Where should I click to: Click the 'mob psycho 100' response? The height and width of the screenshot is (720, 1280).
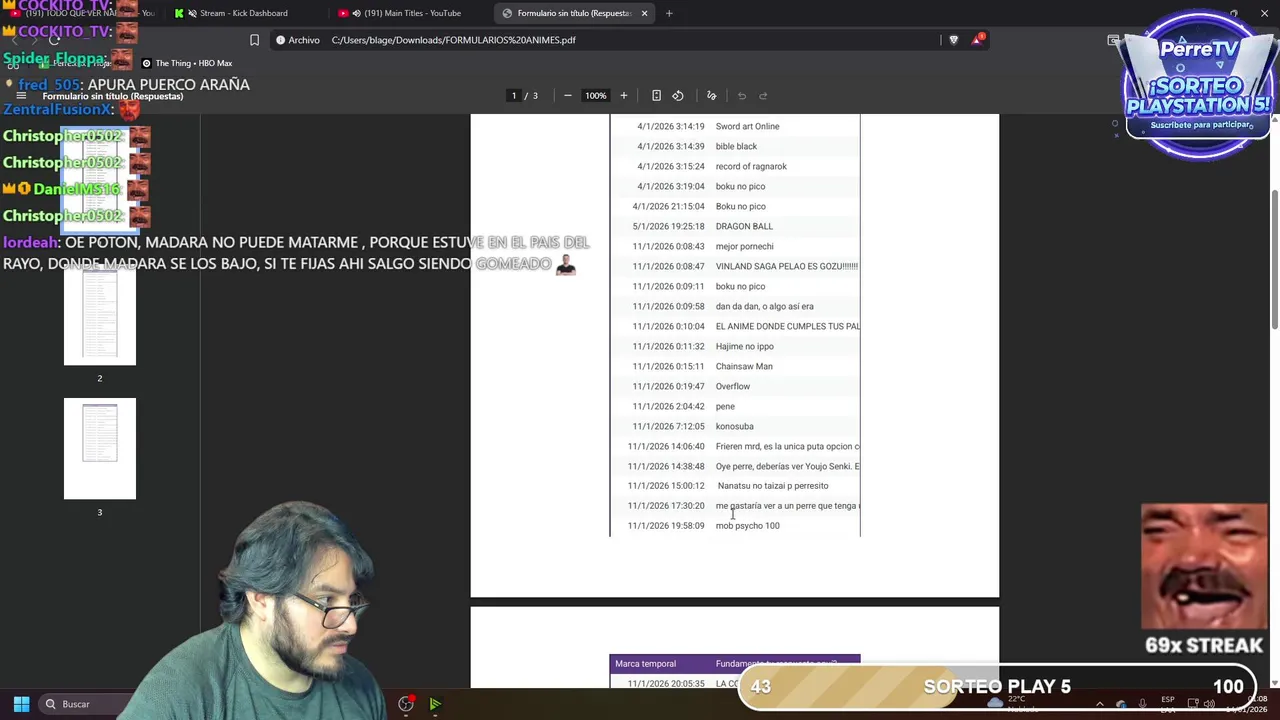pyautogui.click(x=747, y=526)
